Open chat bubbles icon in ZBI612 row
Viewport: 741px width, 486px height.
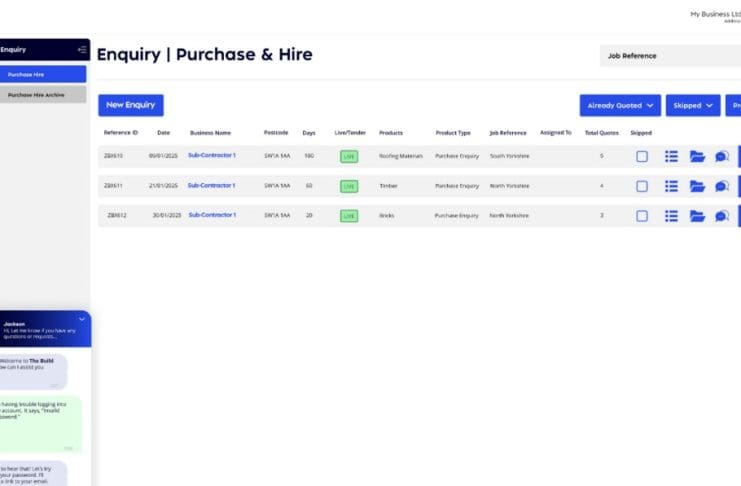[x=722, y=216]
